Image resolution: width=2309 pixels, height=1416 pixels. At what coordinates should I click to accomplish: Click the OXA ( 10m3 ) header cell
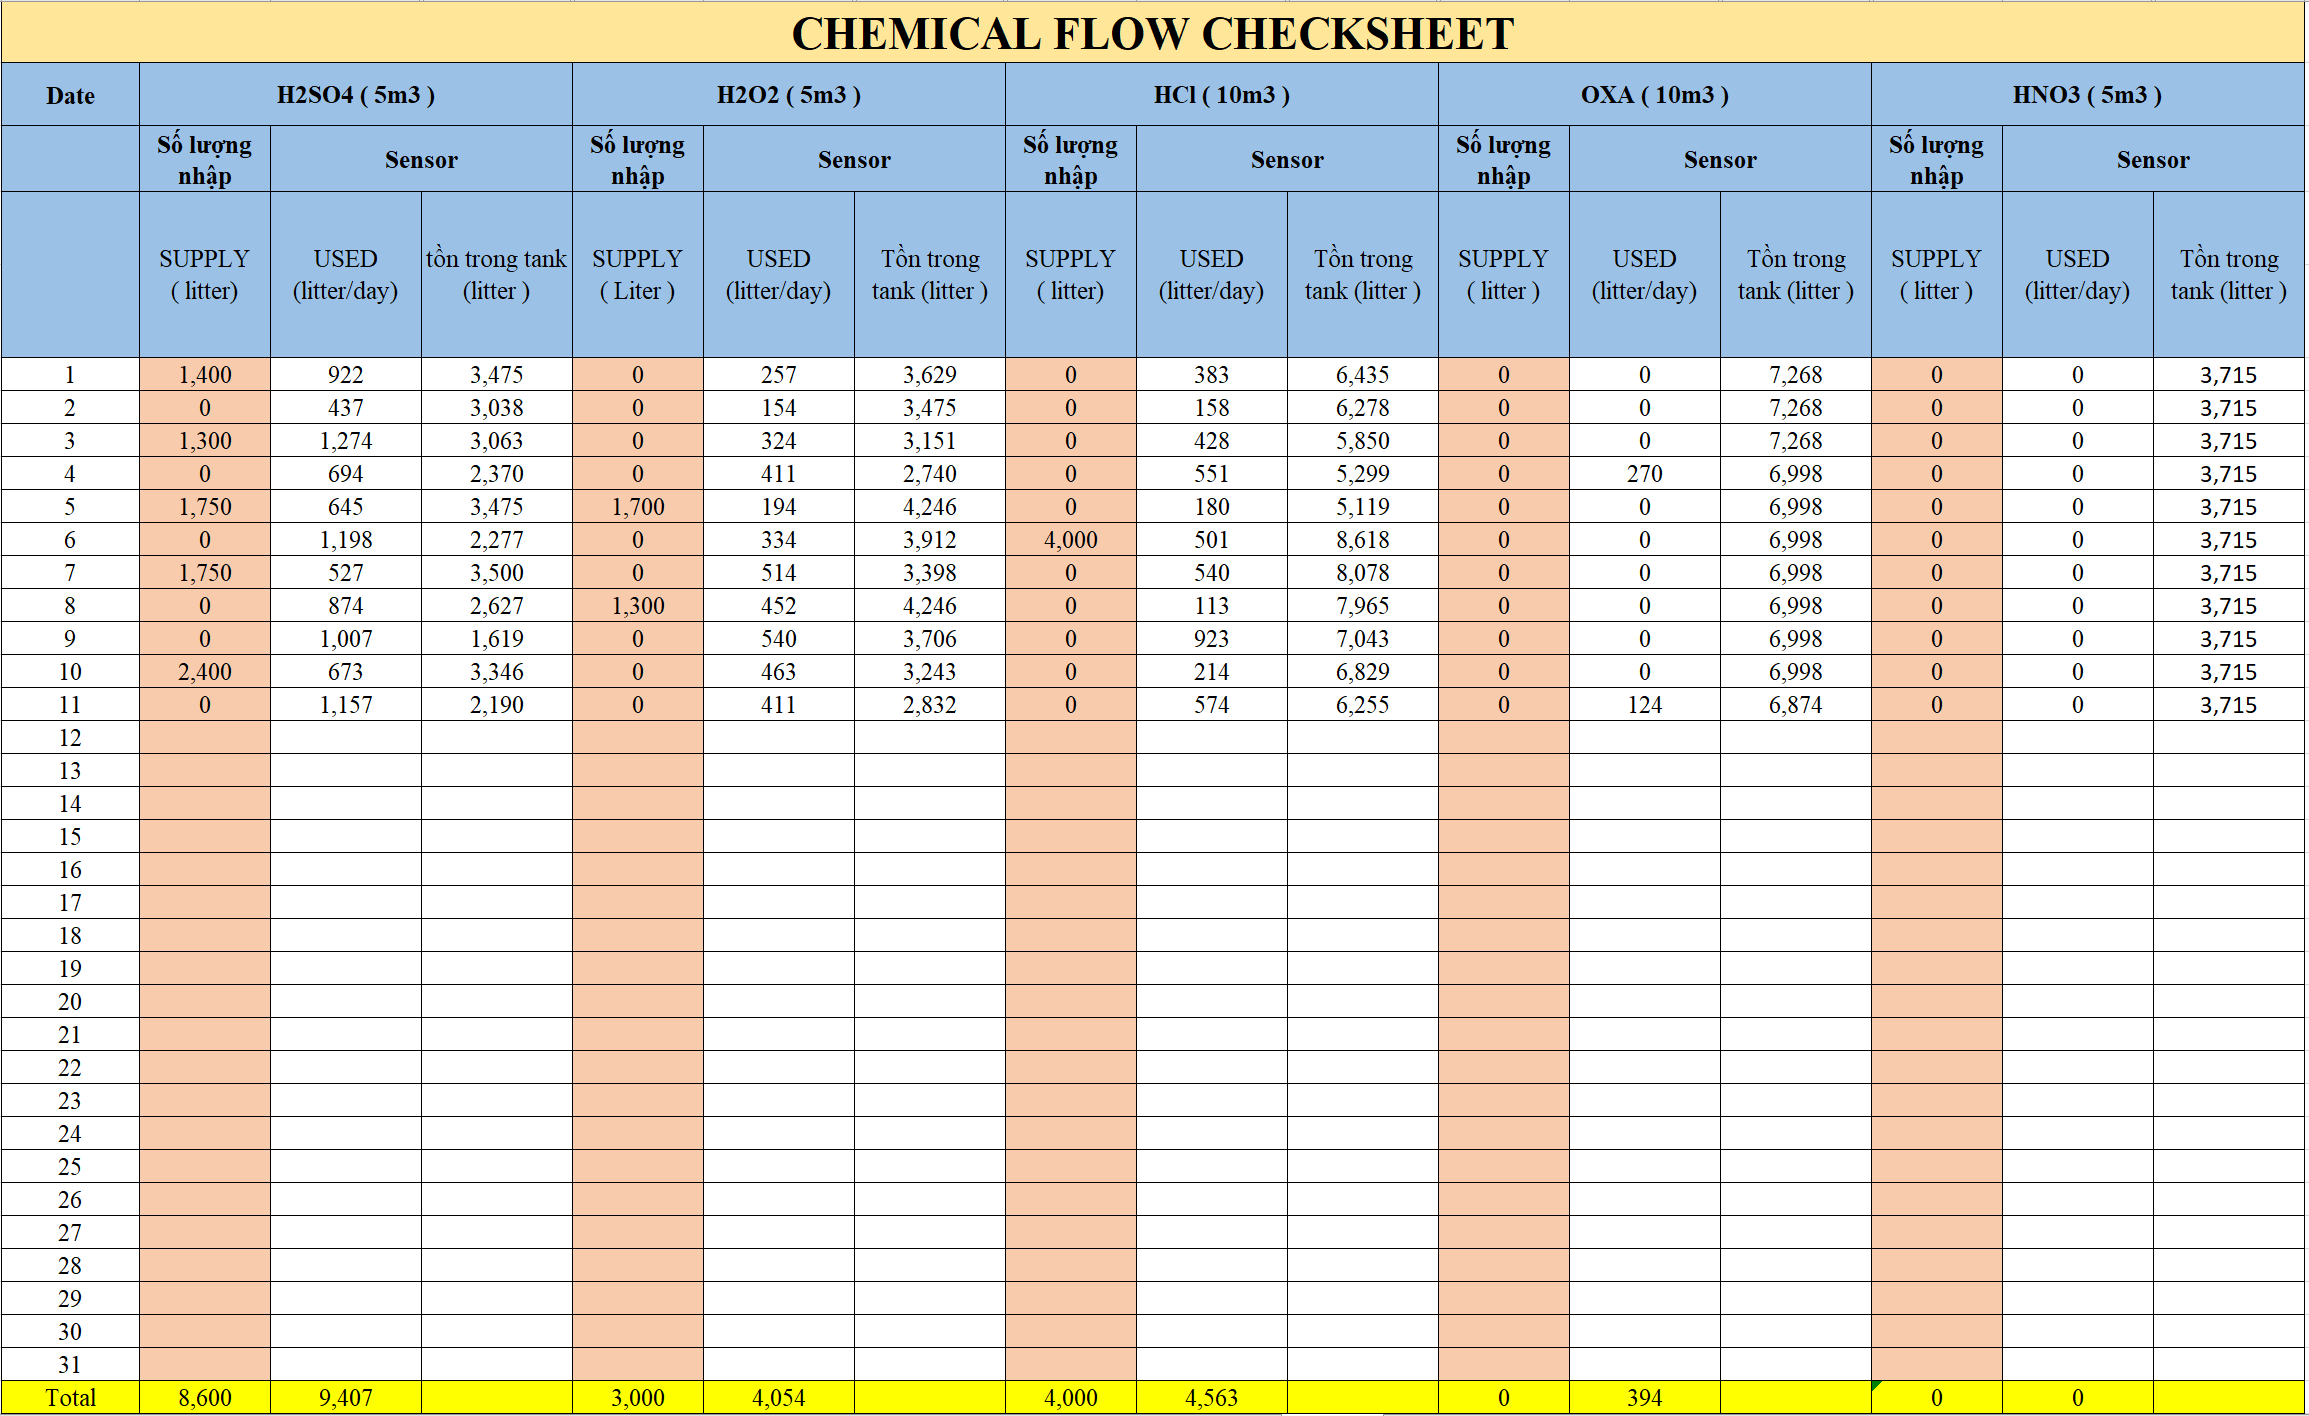pyautogui.click(x=1654, y=95)
